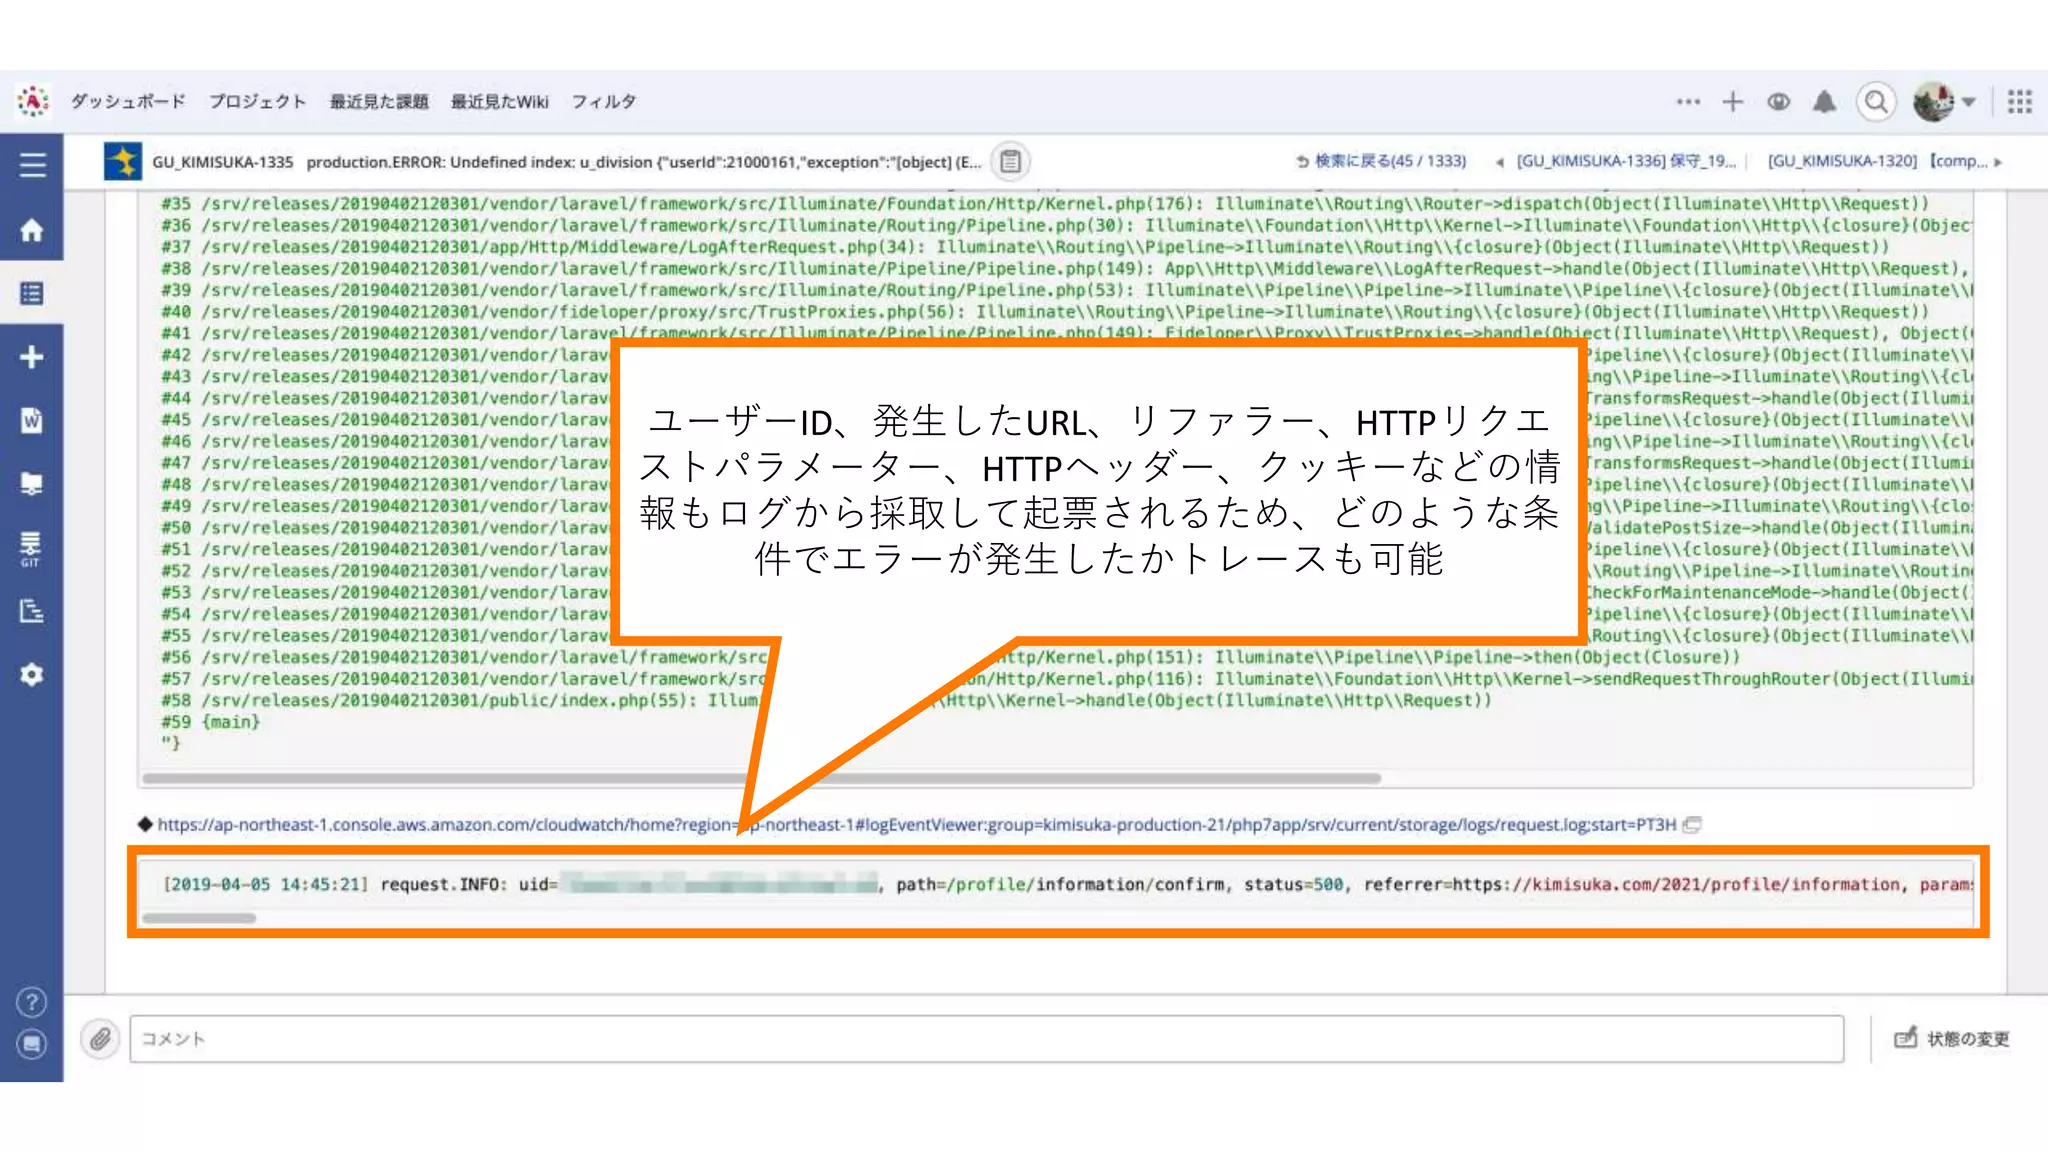Click the external-link icon after CloudWatch URL
Screen dimensions: 2048x1152
pyautogui.click(x=1692, y=825)
